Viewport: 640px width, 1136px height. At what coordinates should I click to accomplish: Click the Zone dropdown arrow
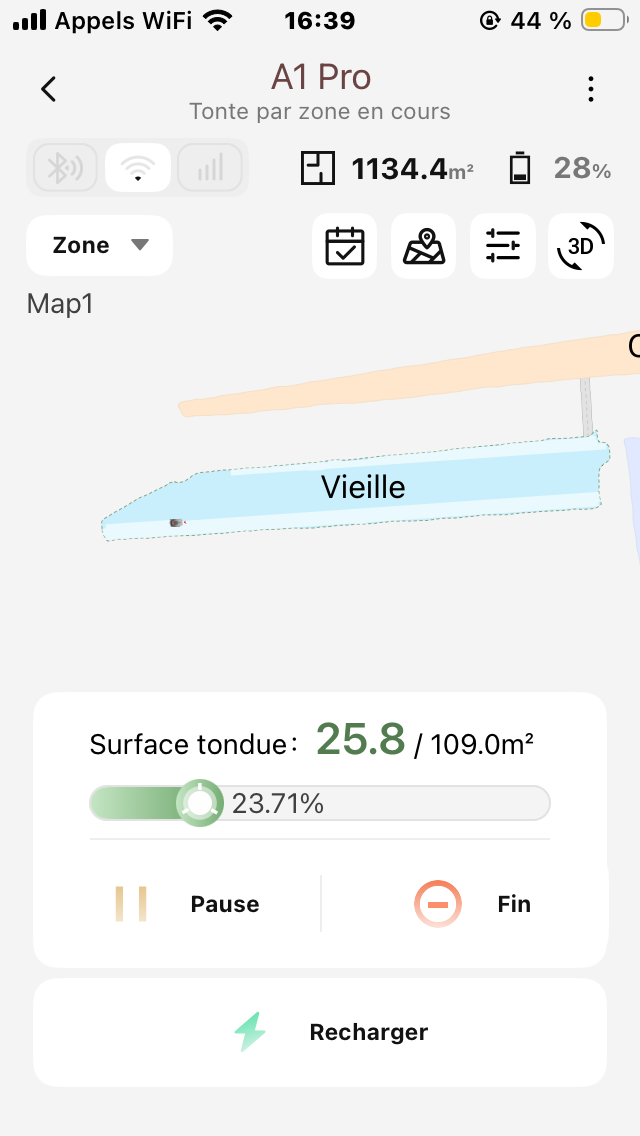[x=140, y=245]
